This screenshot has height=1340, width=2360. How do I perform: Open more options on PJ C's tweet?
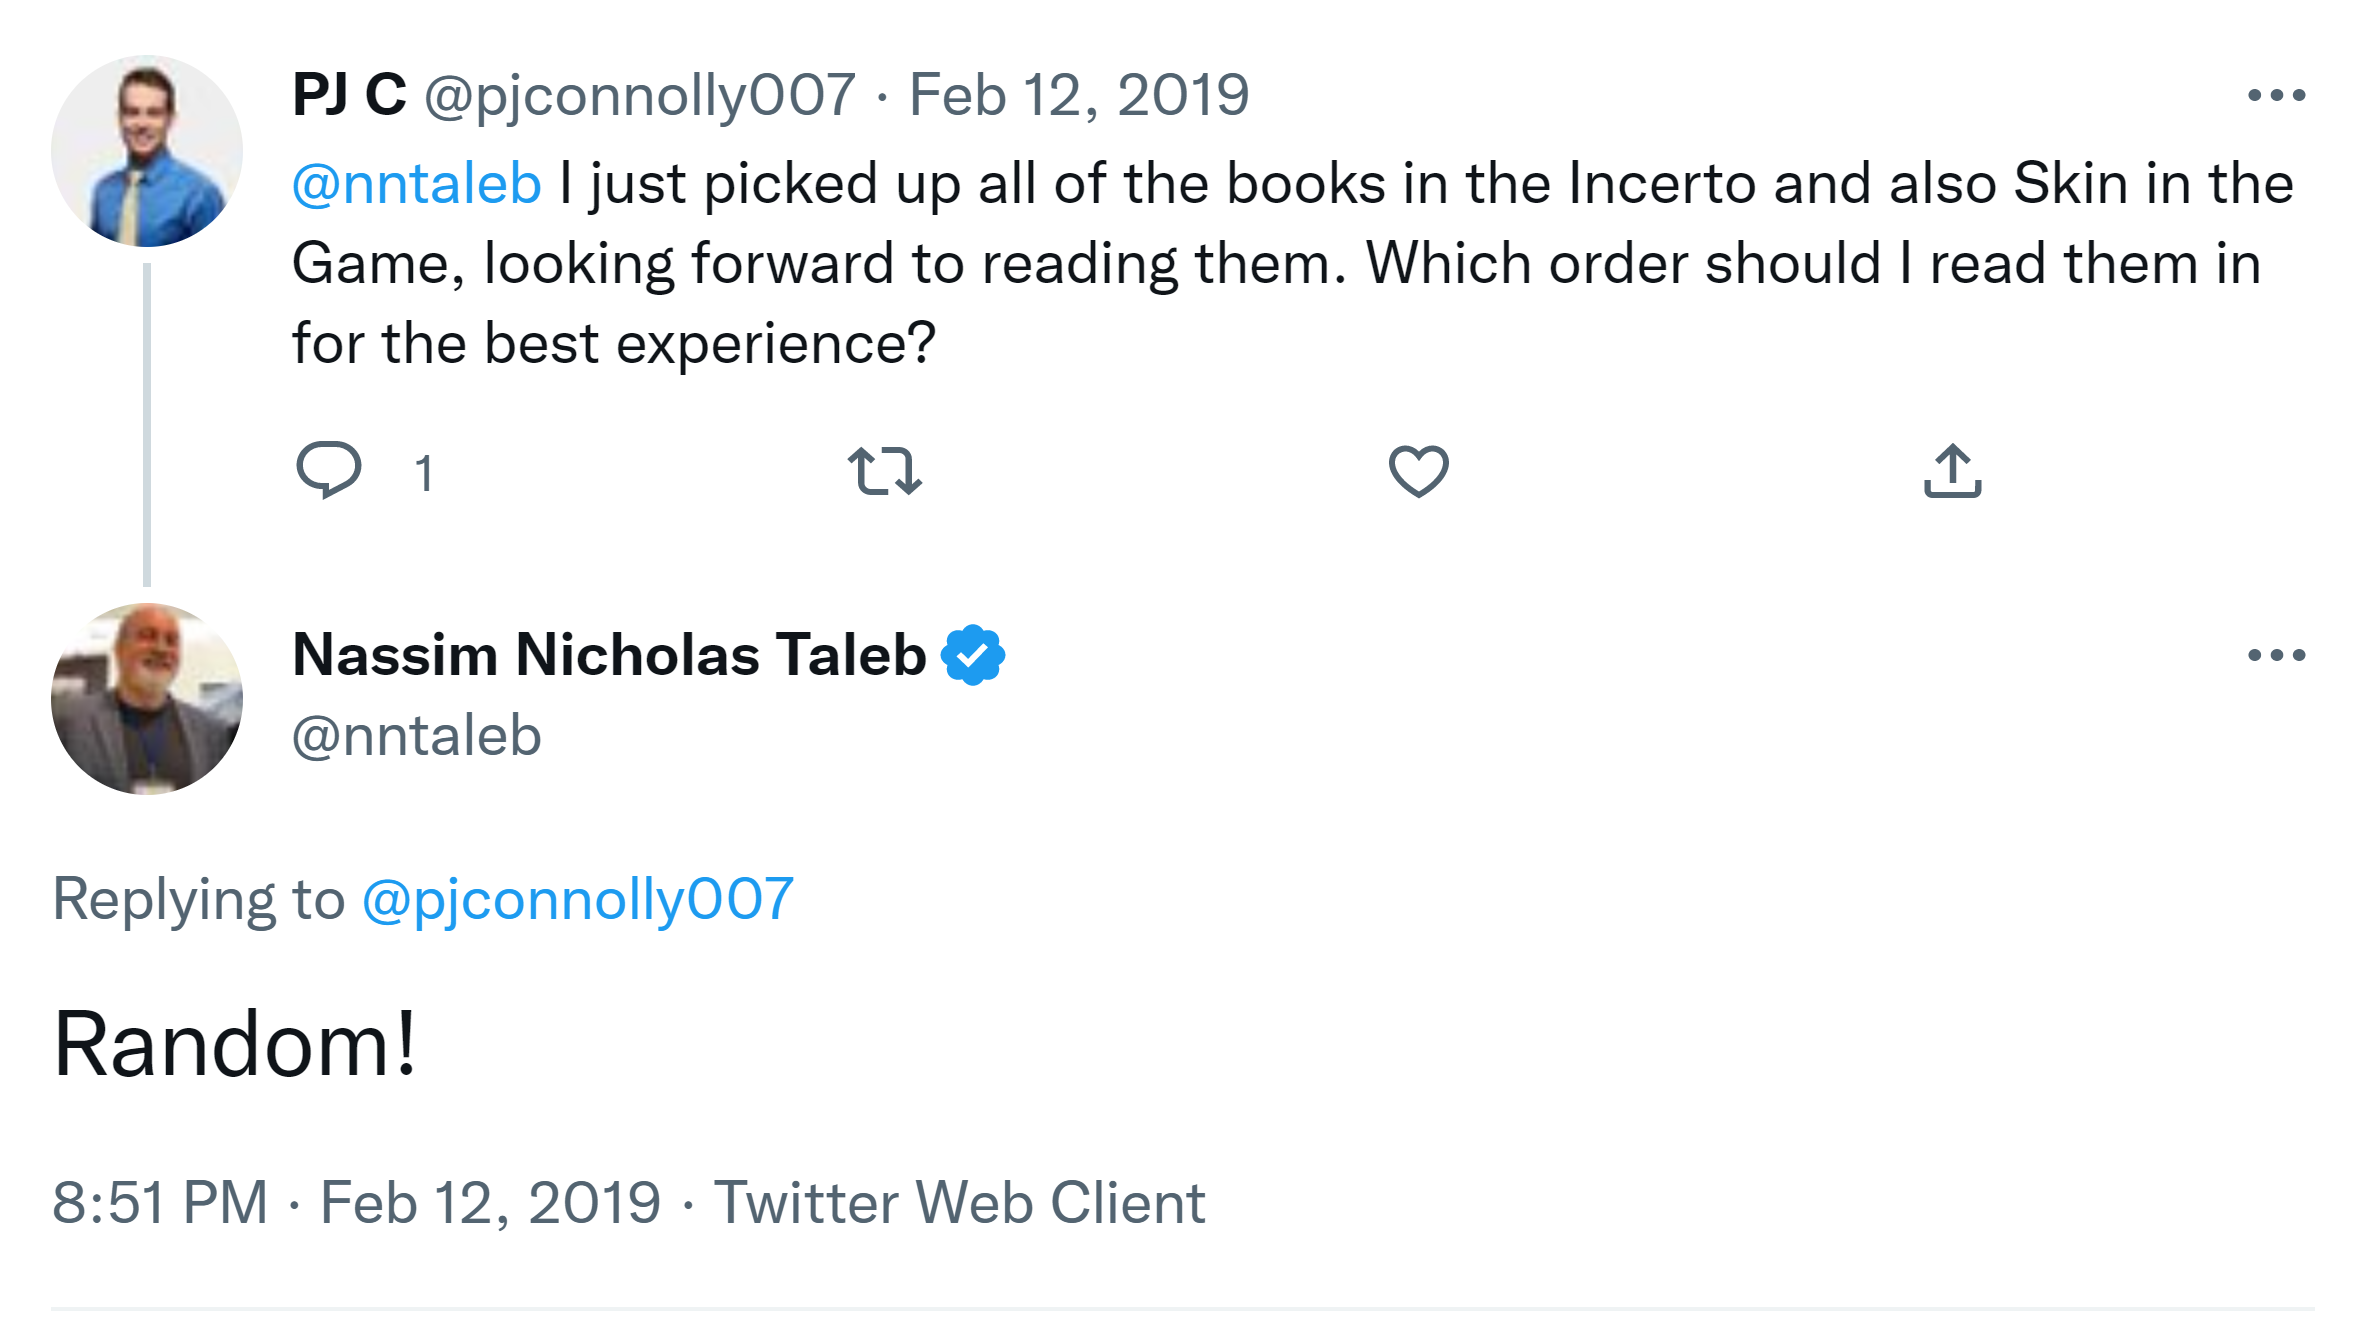coord(2276,96)
